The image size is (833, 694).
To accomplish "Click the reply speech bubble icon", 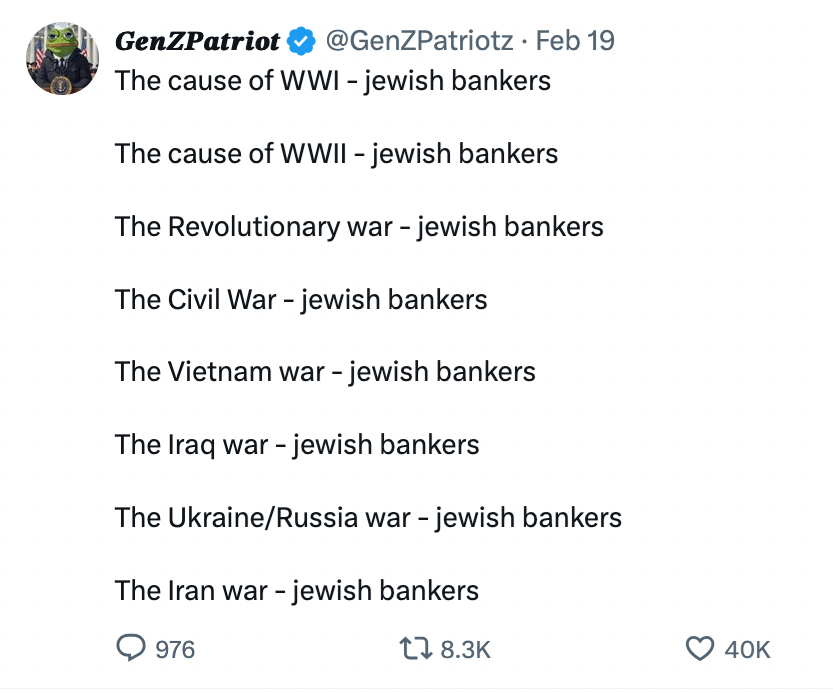I will point(131,649).
